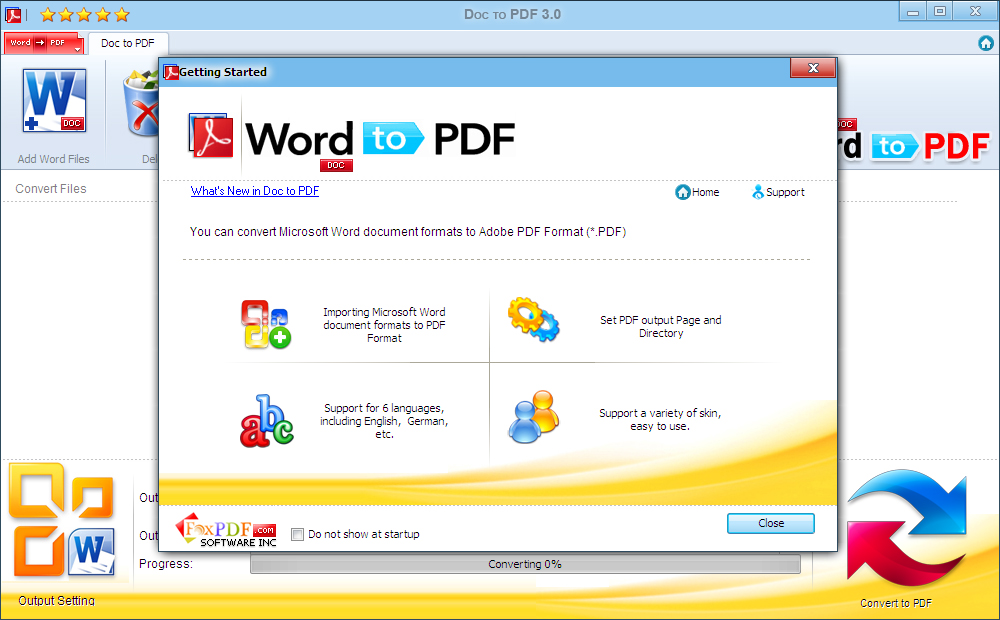
Task: Click the FoxPDF Software Inc logo
Action: [x=226, y=530]
